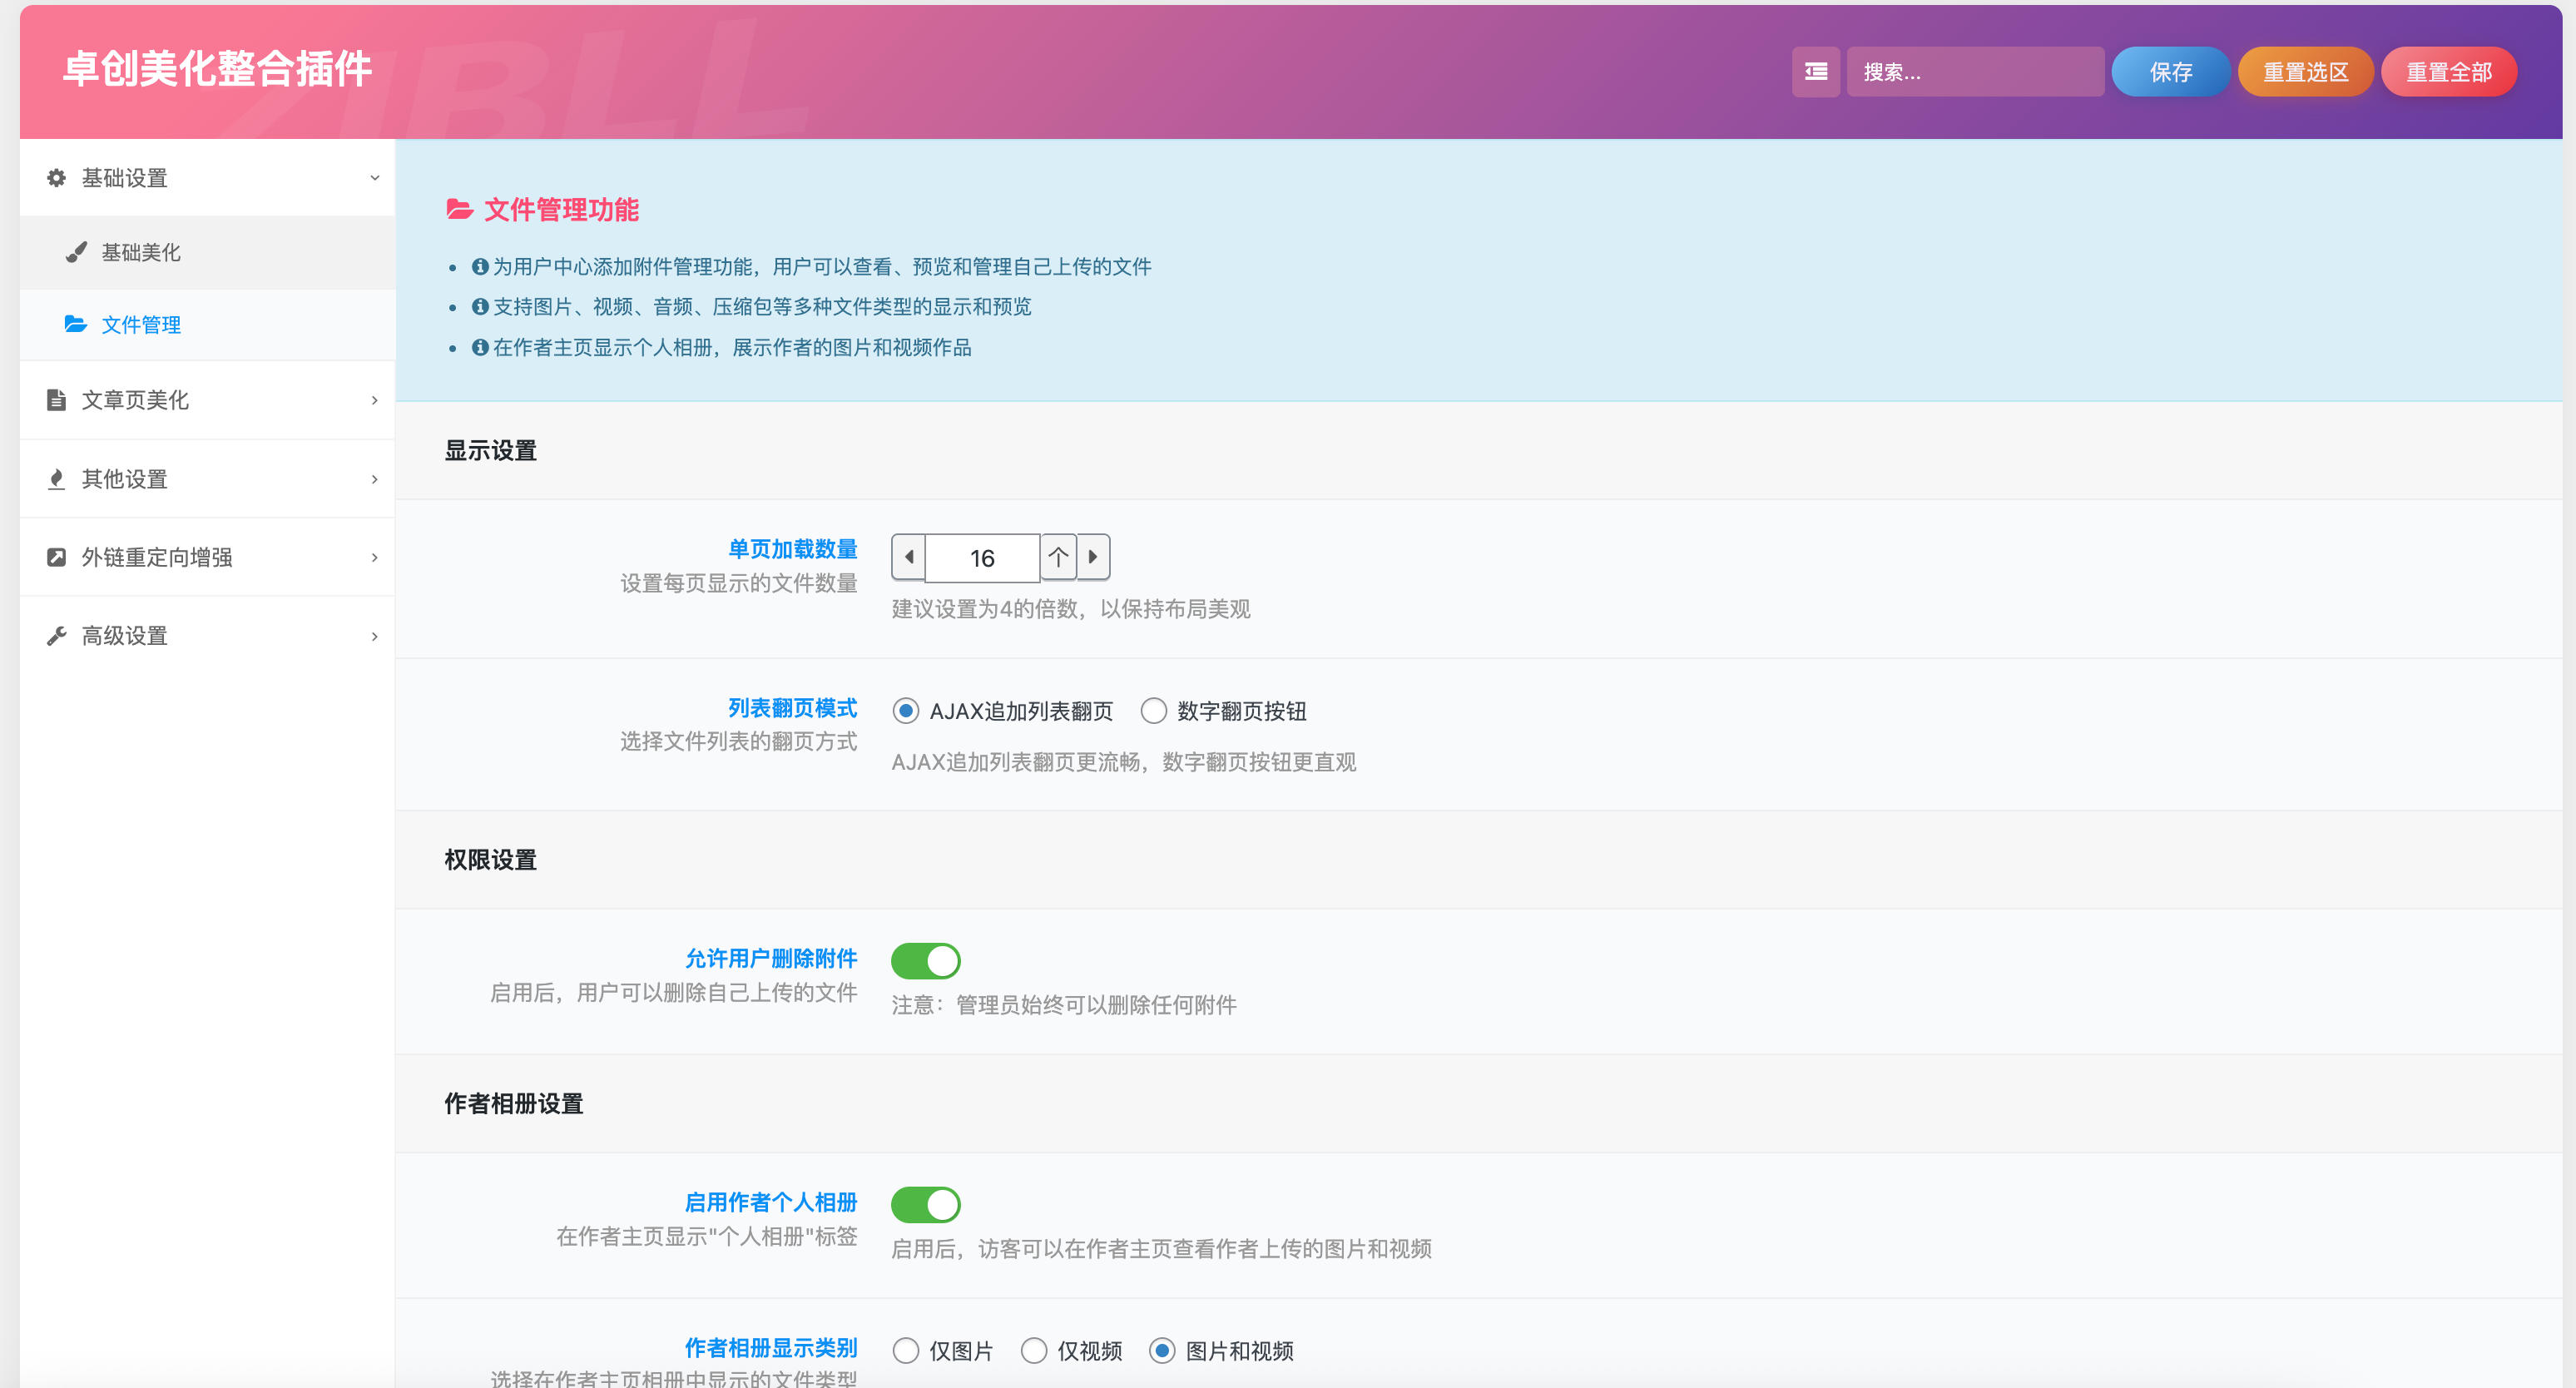Click the open folder icon in 文件管理功能 heading
The width and height of the screenshot is (2576, 1388).
click(459, 209)
